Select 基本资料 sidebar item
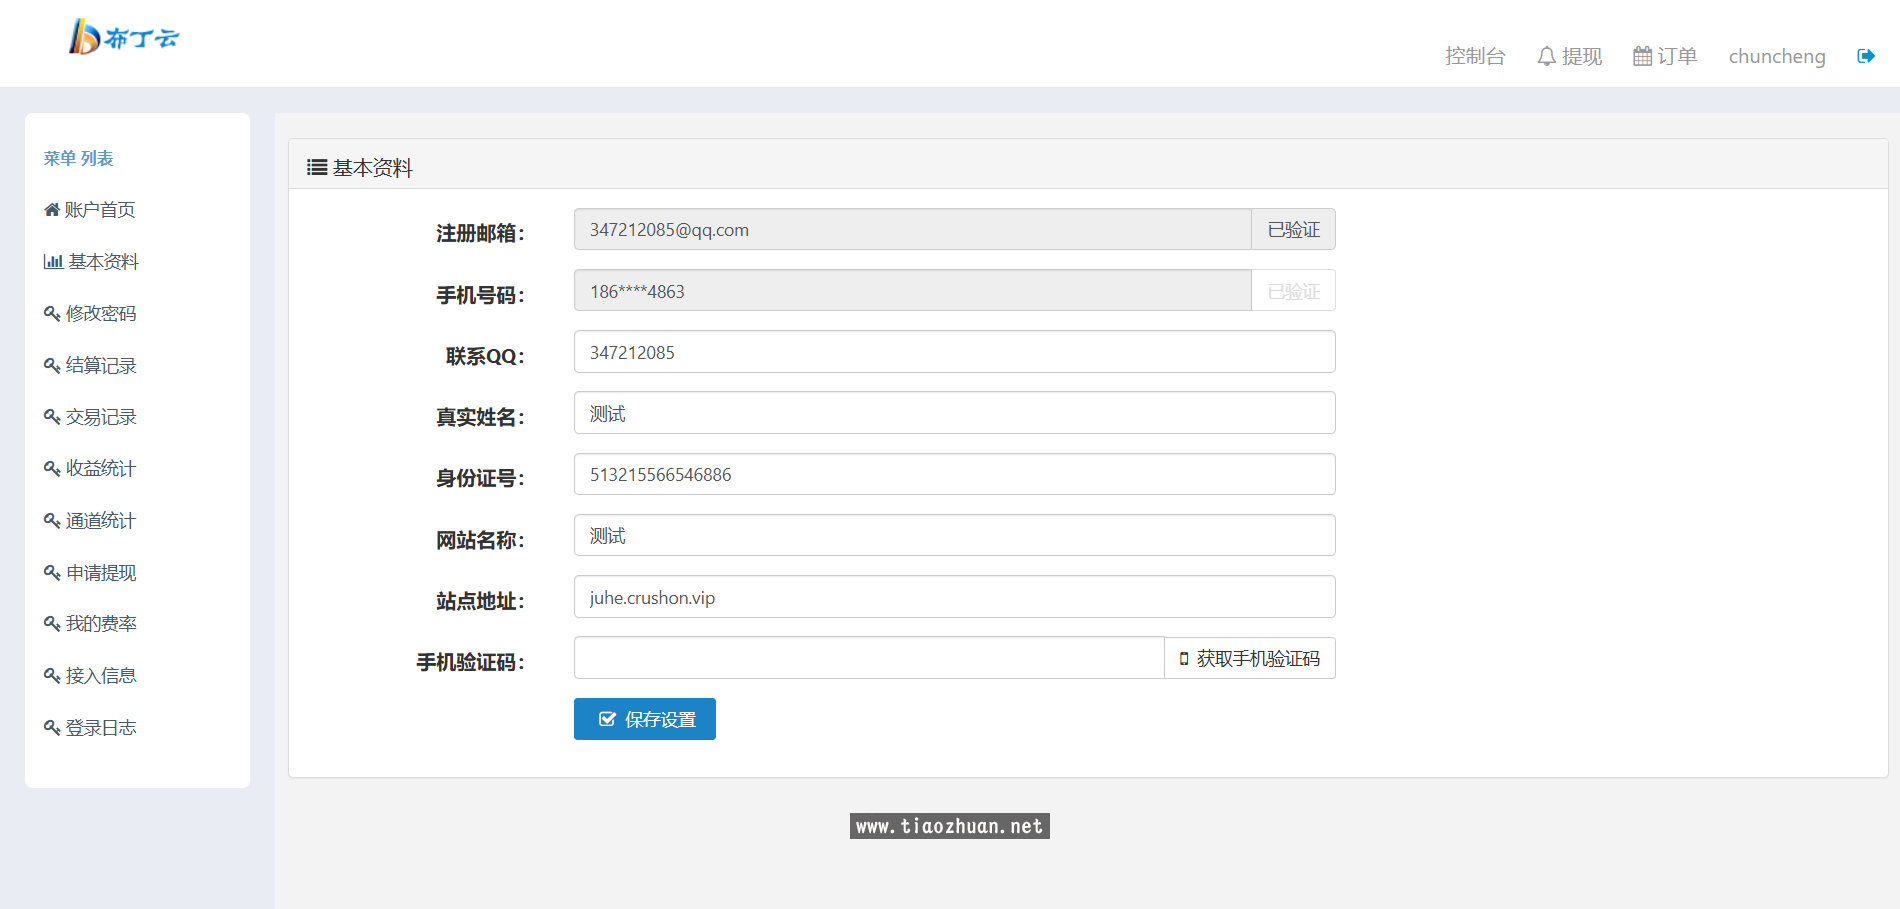Viewport: 1900px width, 909px height. [91, 262]
